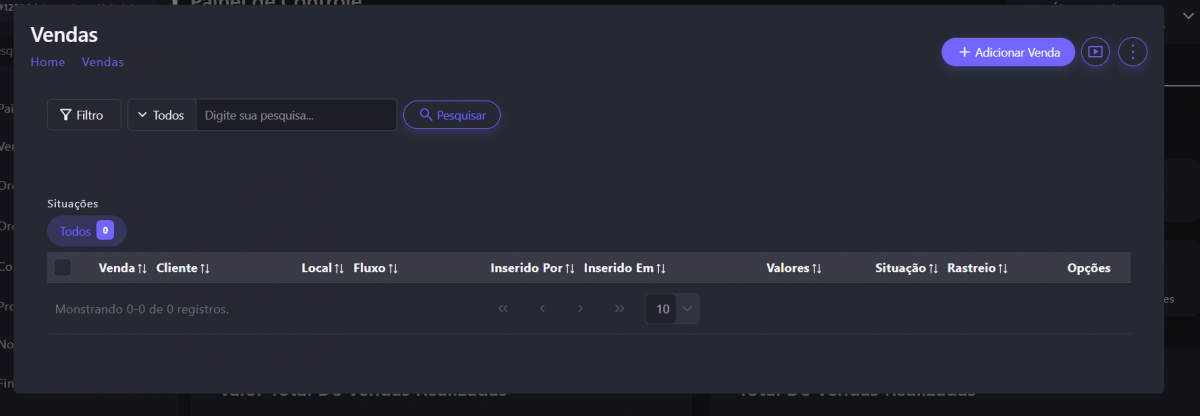Click the Adicionar Venda button
This screenshot has width=1200, height=416.
point(1008,52)
